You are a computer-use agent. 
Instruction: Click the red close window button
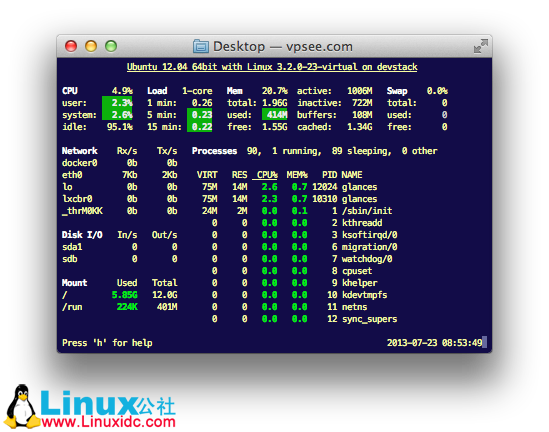(71, 46)
